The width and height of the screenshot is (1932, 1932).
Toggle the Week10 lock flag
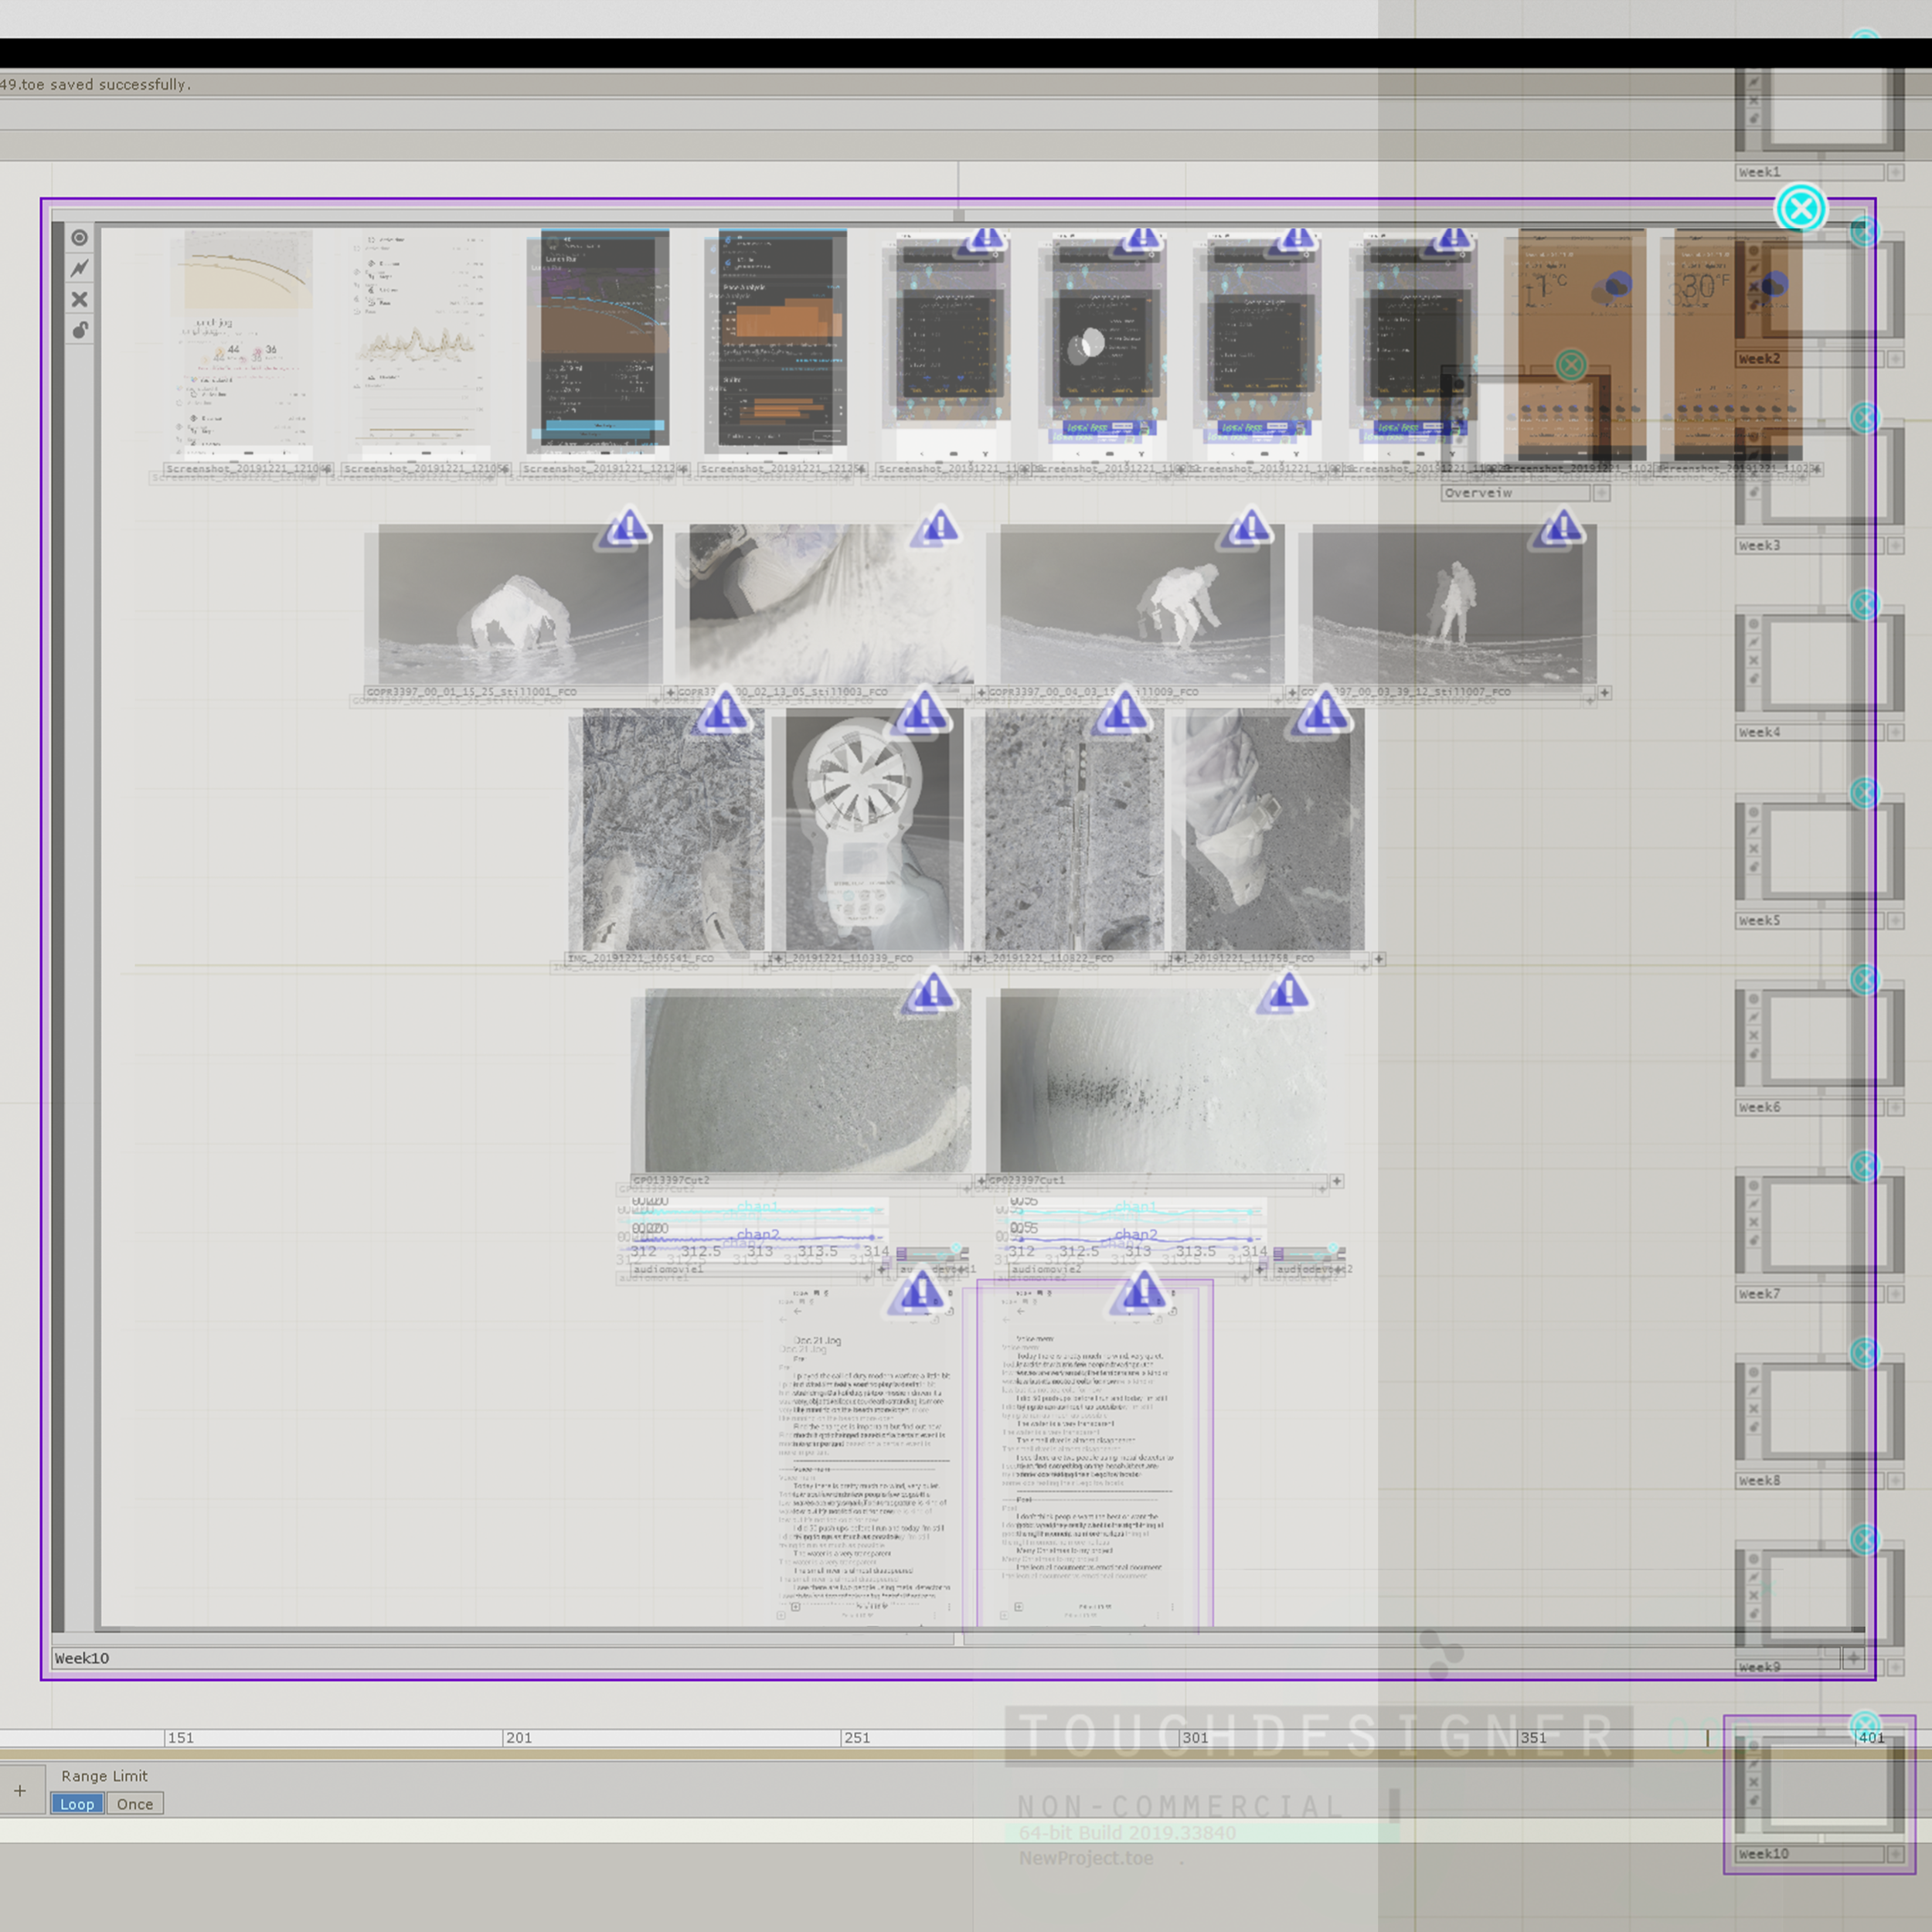[x=80, y=330]
